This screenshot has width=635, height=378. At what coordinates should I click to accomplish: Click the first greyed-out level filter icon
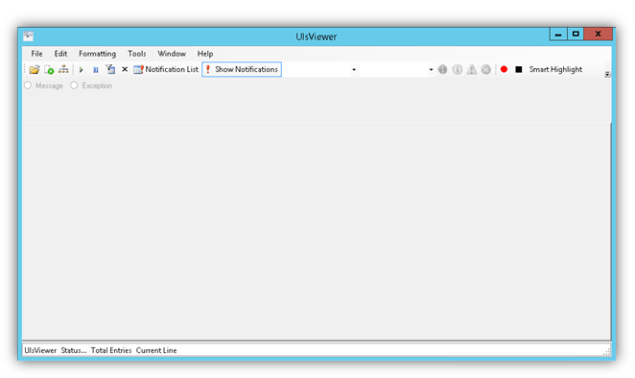point(443,69)
